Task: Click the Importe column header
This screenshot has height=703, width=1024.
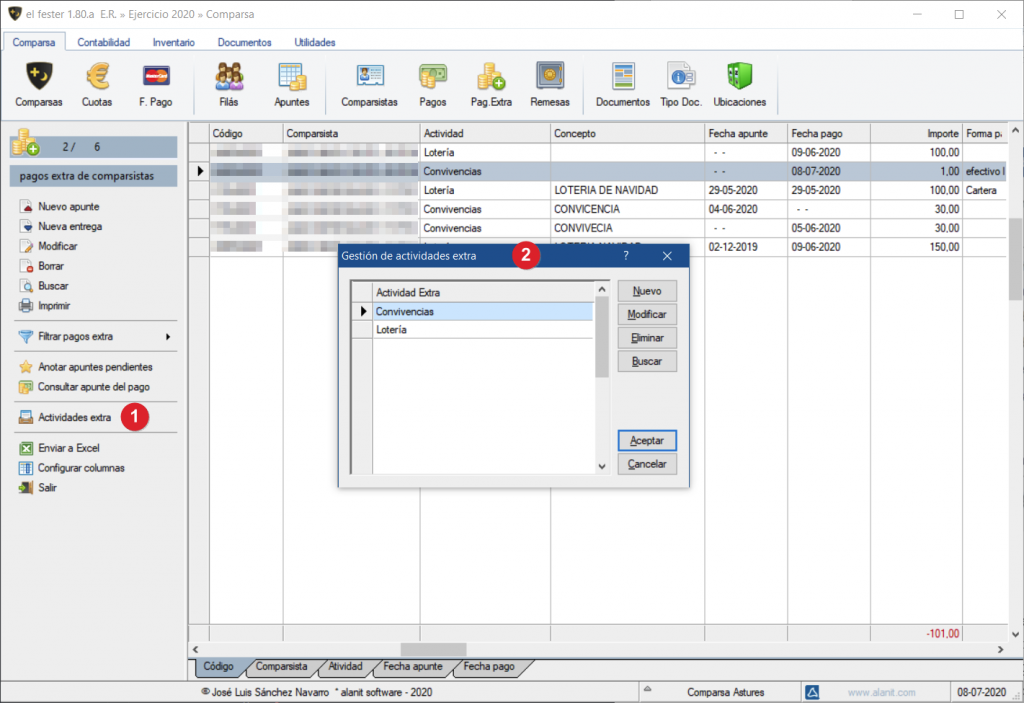Action: tap(915, 133)
